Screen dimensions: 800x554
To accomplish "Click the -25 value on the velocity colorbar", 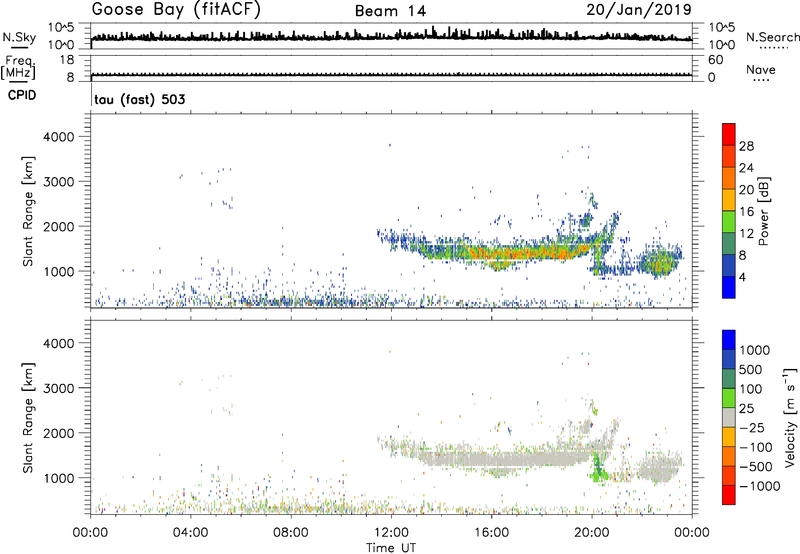I will click(x=752, y=428).
